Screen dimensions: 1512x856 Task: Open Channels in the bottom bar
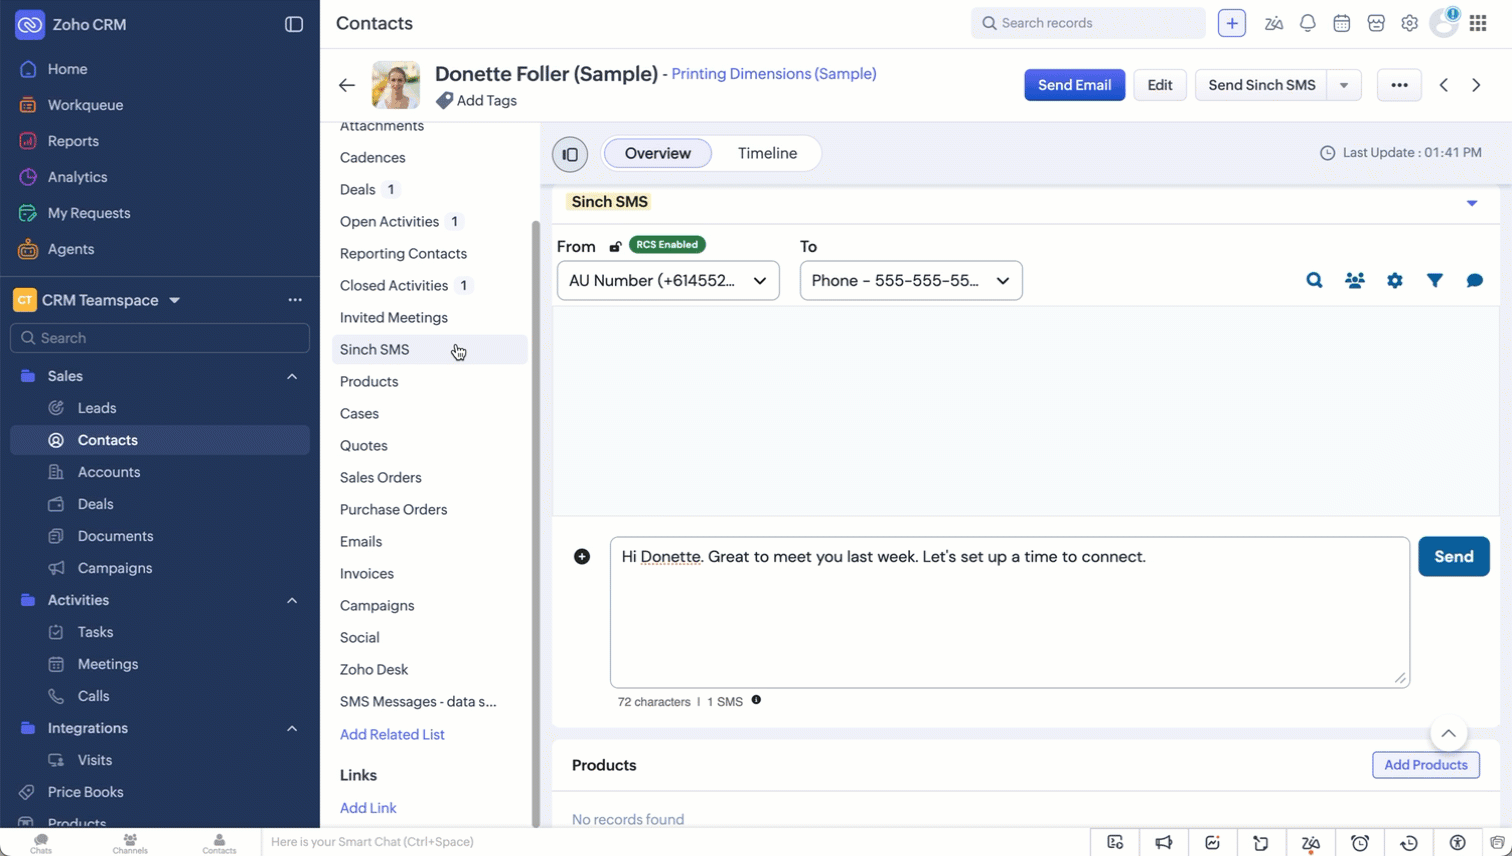click(x=130, y=842)
